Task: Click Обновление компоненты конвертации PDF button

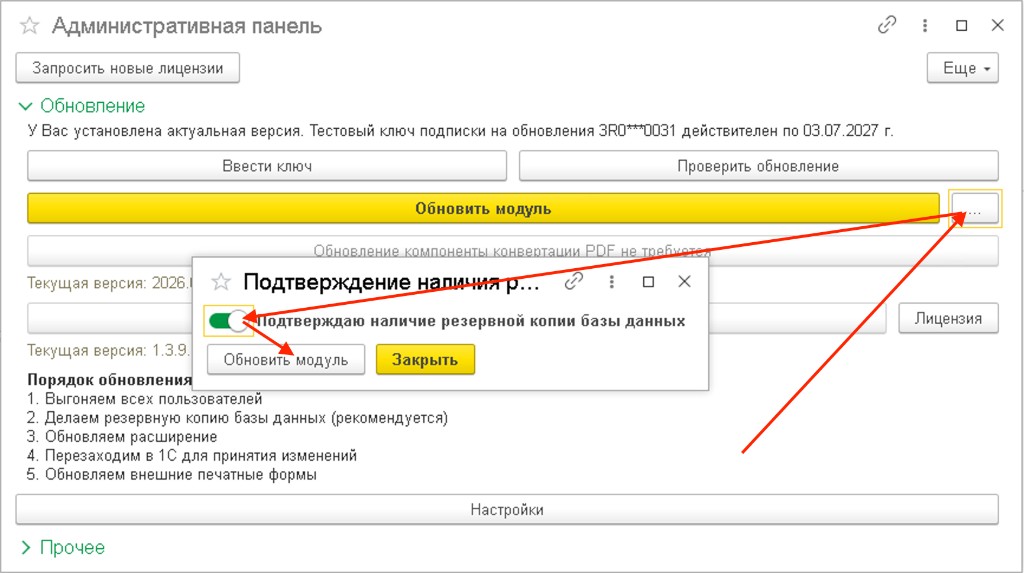Action: tap(513, 251)
